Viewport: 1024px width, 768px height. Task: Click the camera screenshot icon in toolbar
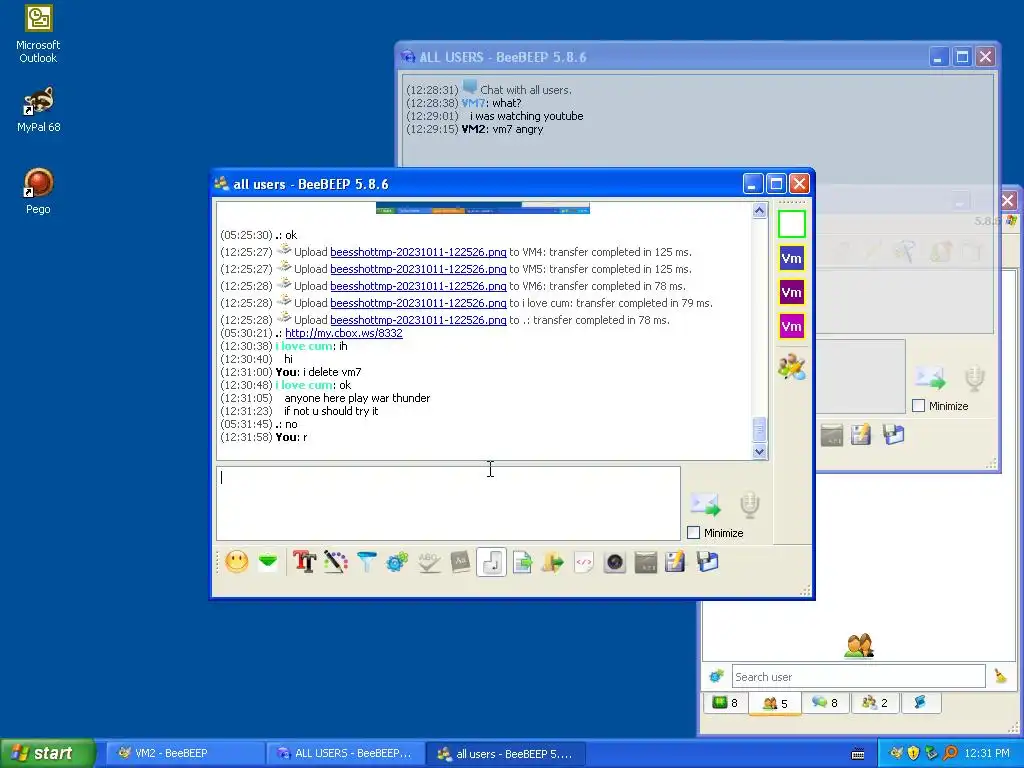click(x=615, y=562)
